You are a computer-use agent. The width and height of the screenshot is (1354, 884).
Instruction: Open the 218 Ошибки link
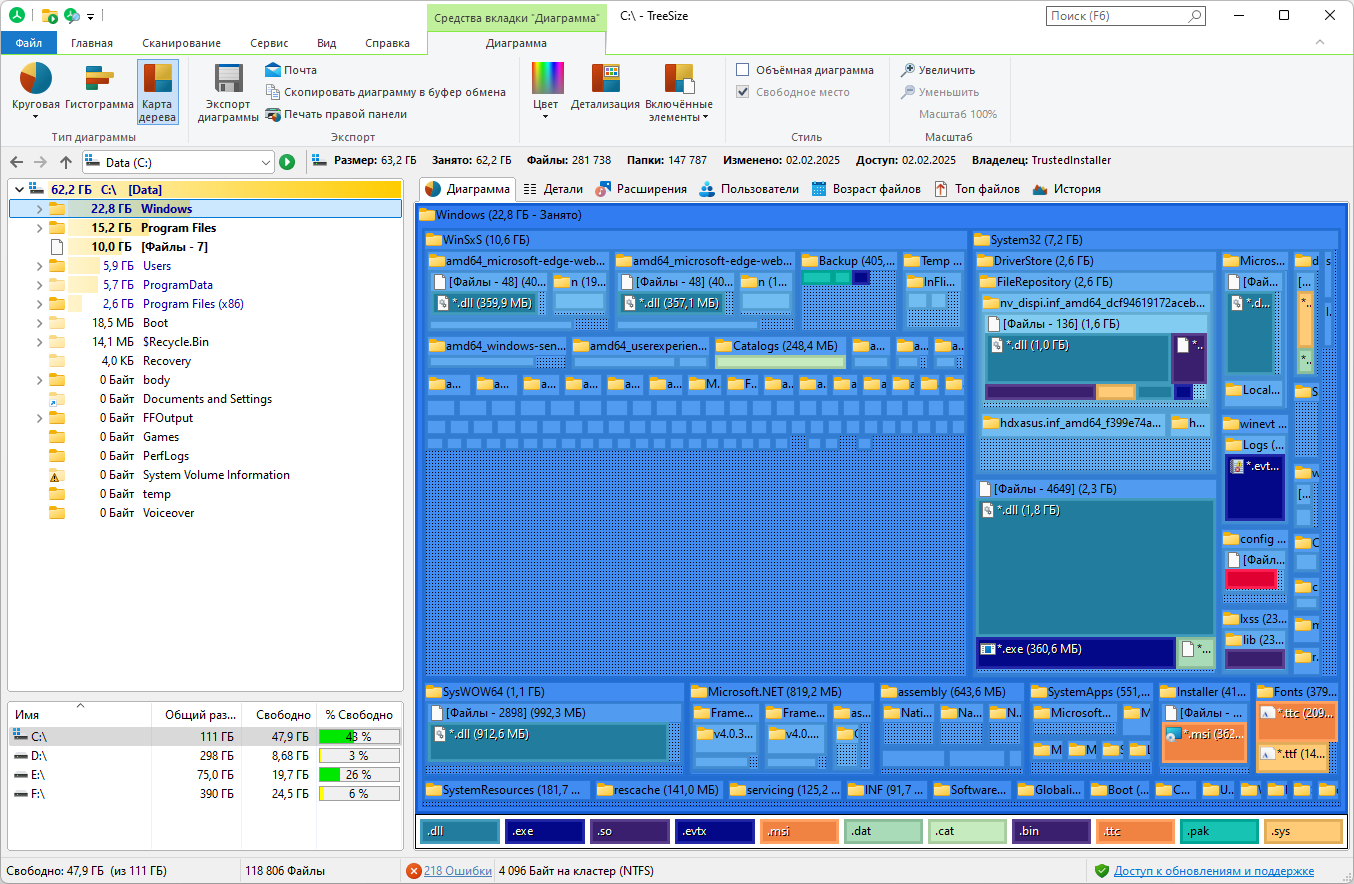(x=458, y=871)
